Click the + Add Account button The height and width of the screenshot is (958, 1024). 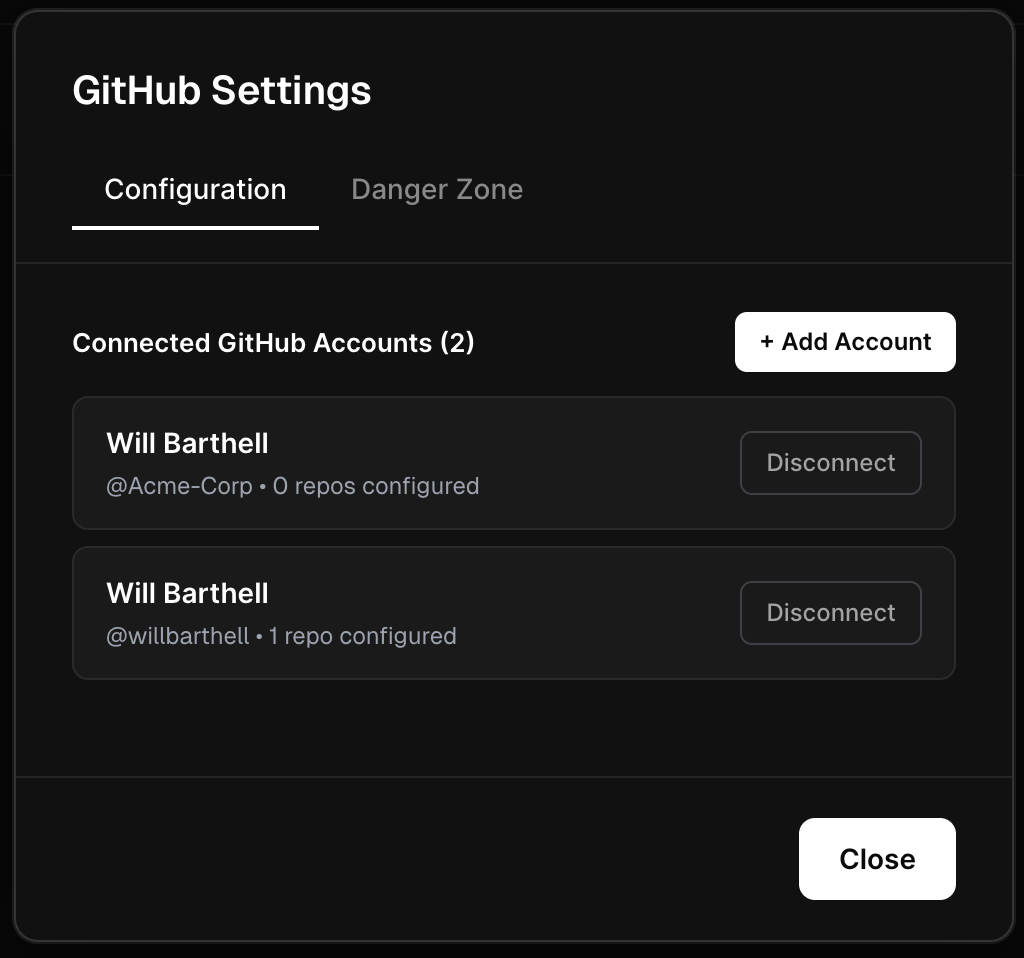coord(845,341)
